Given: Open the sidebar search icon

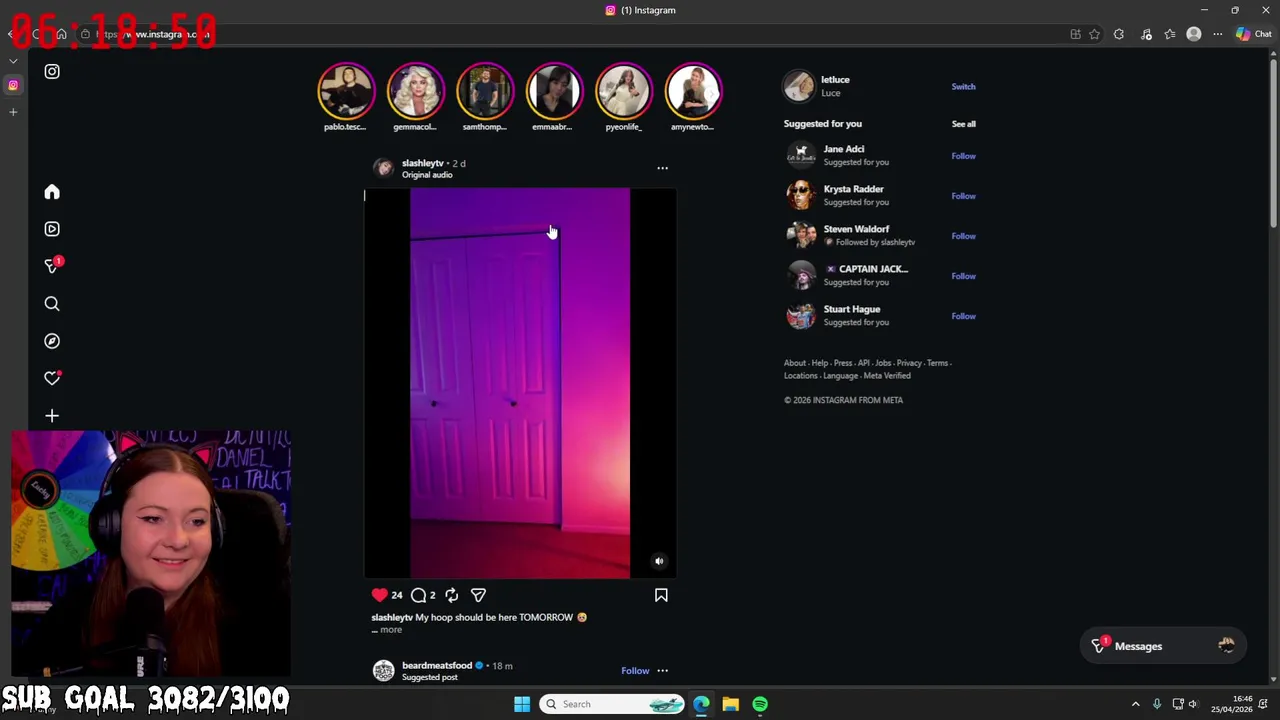Looking at the screenshot, I should pos(52,304).
